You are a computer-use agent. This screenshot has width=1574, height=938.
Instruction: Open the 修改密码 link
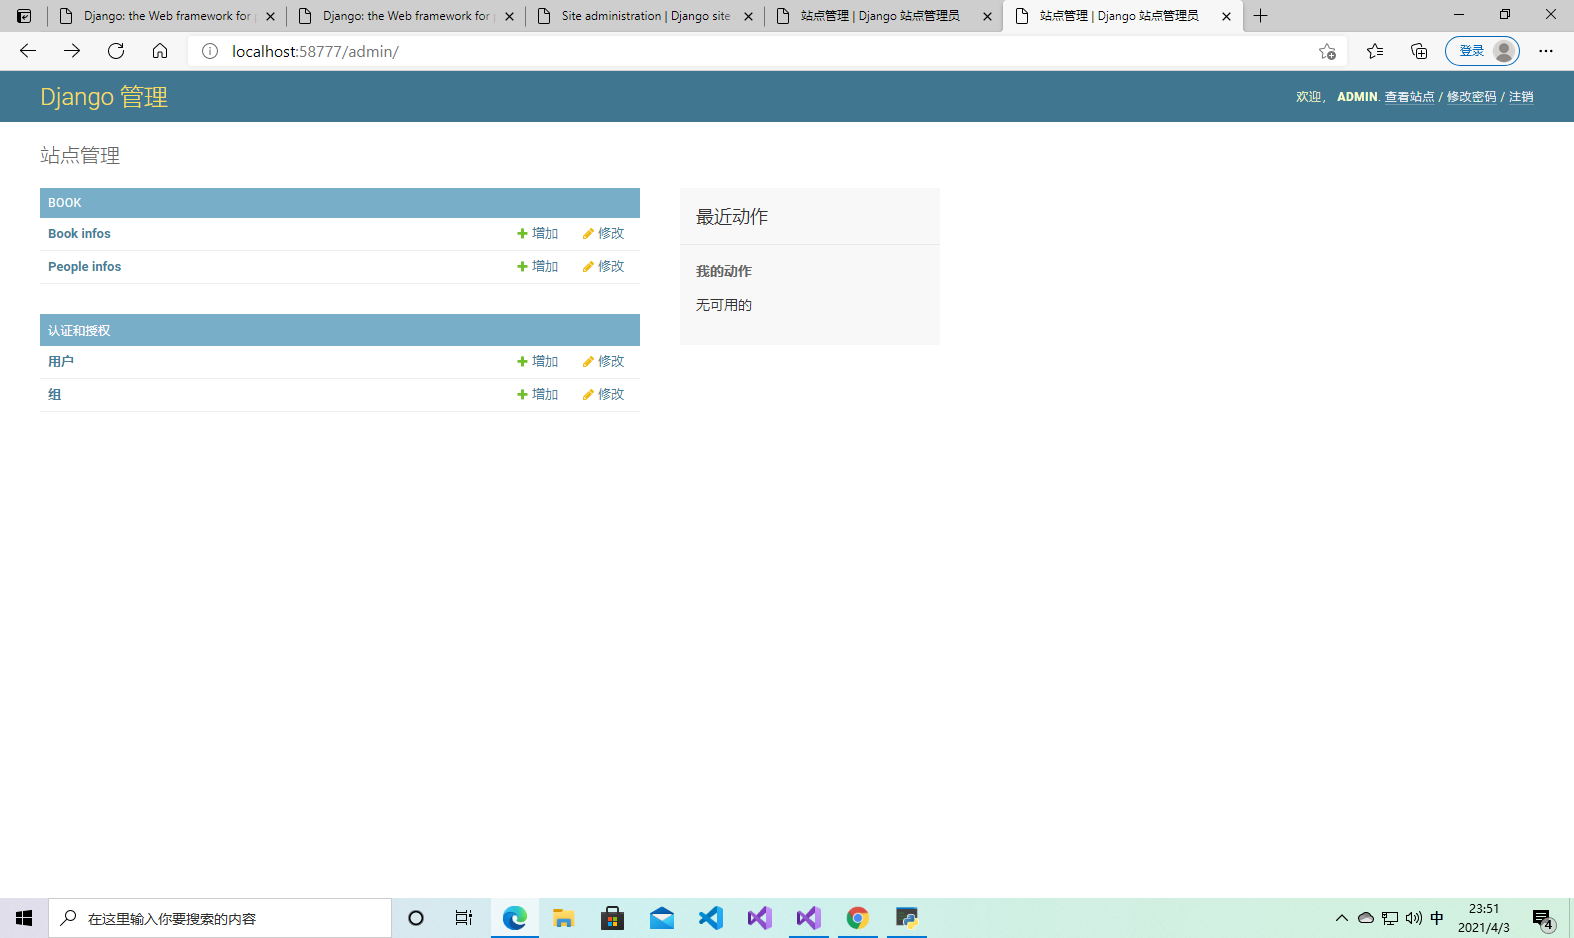[1471, 97]
